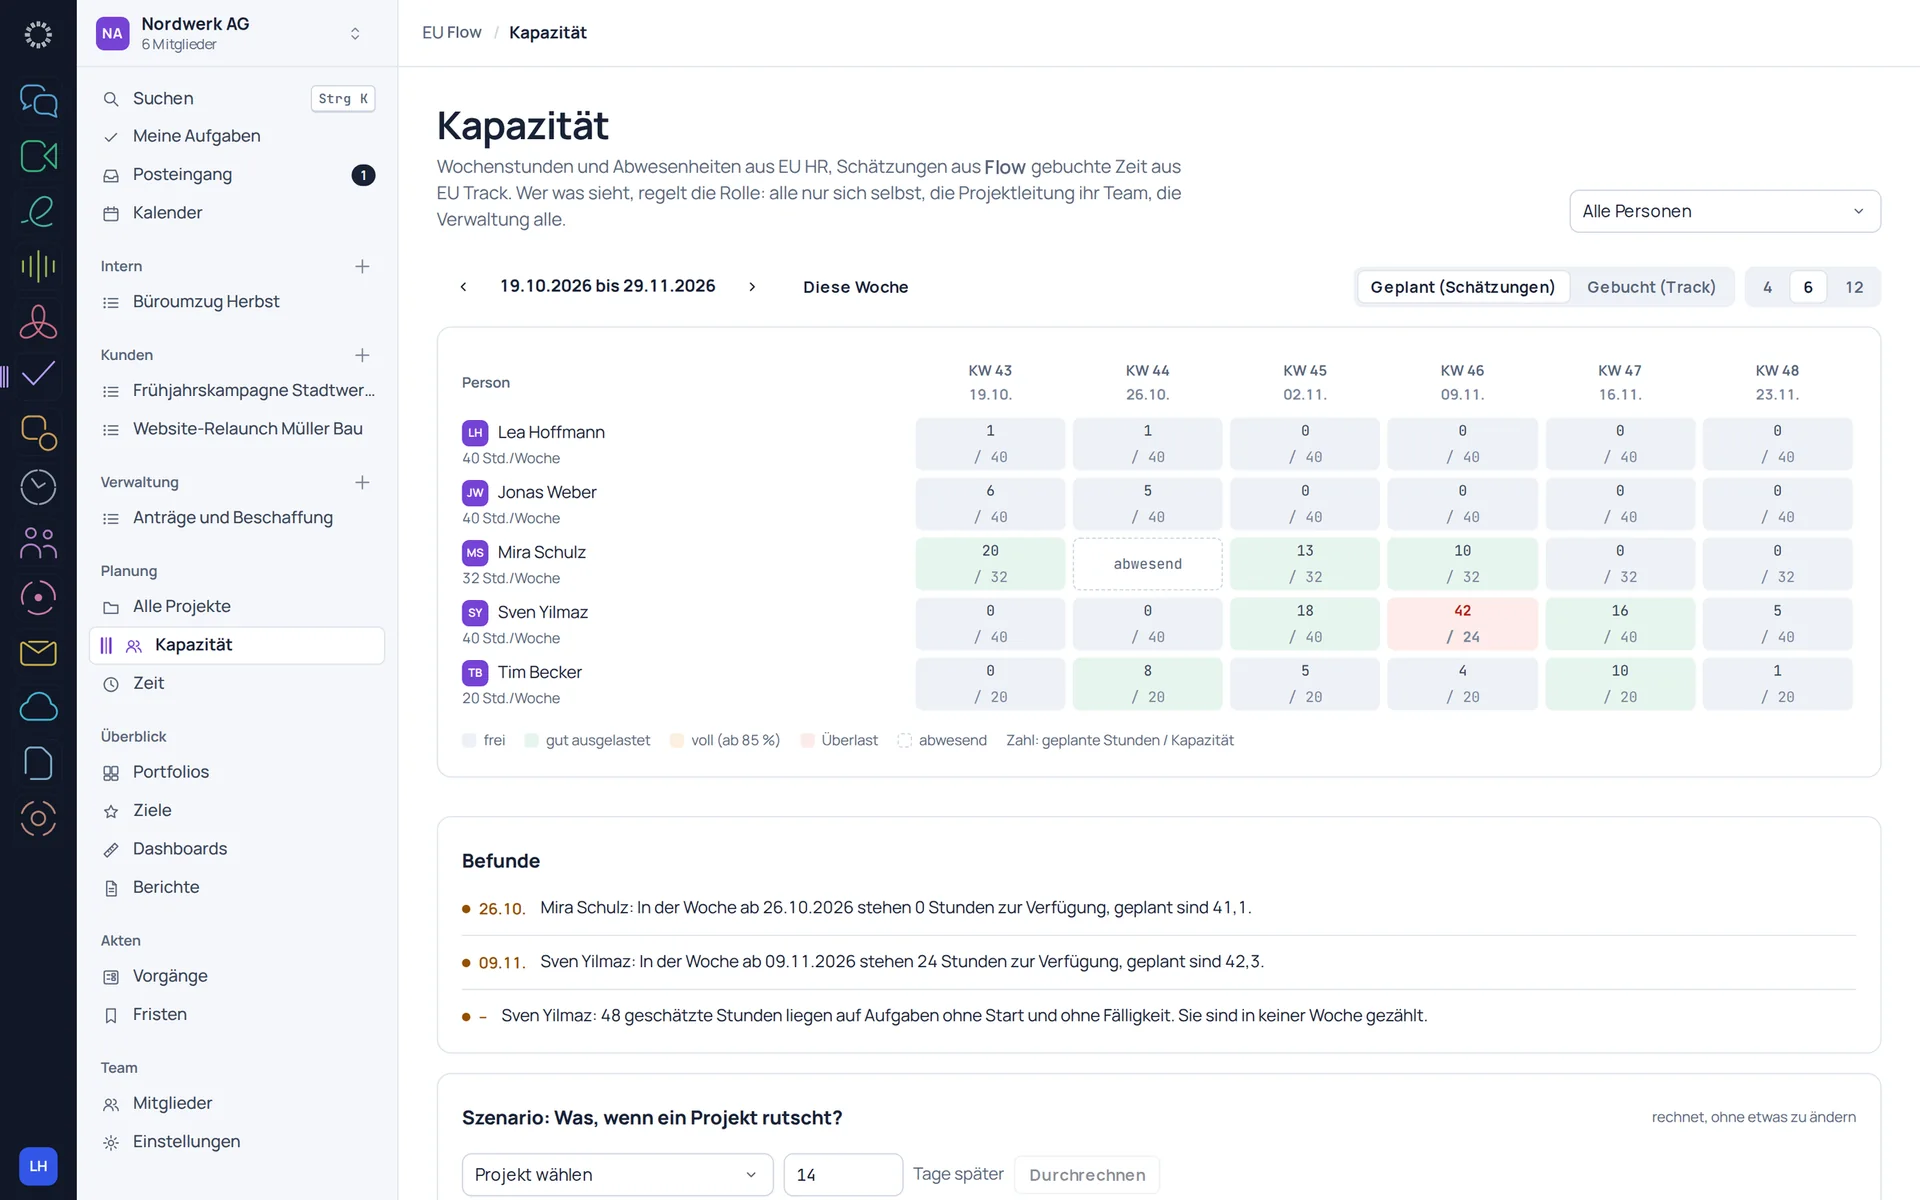The width and height of the screenshot is (1920, 1200).
Task: Click Mira Schulz's 20 / 32 cell in KW 43
Action: (x=990, y=564)
